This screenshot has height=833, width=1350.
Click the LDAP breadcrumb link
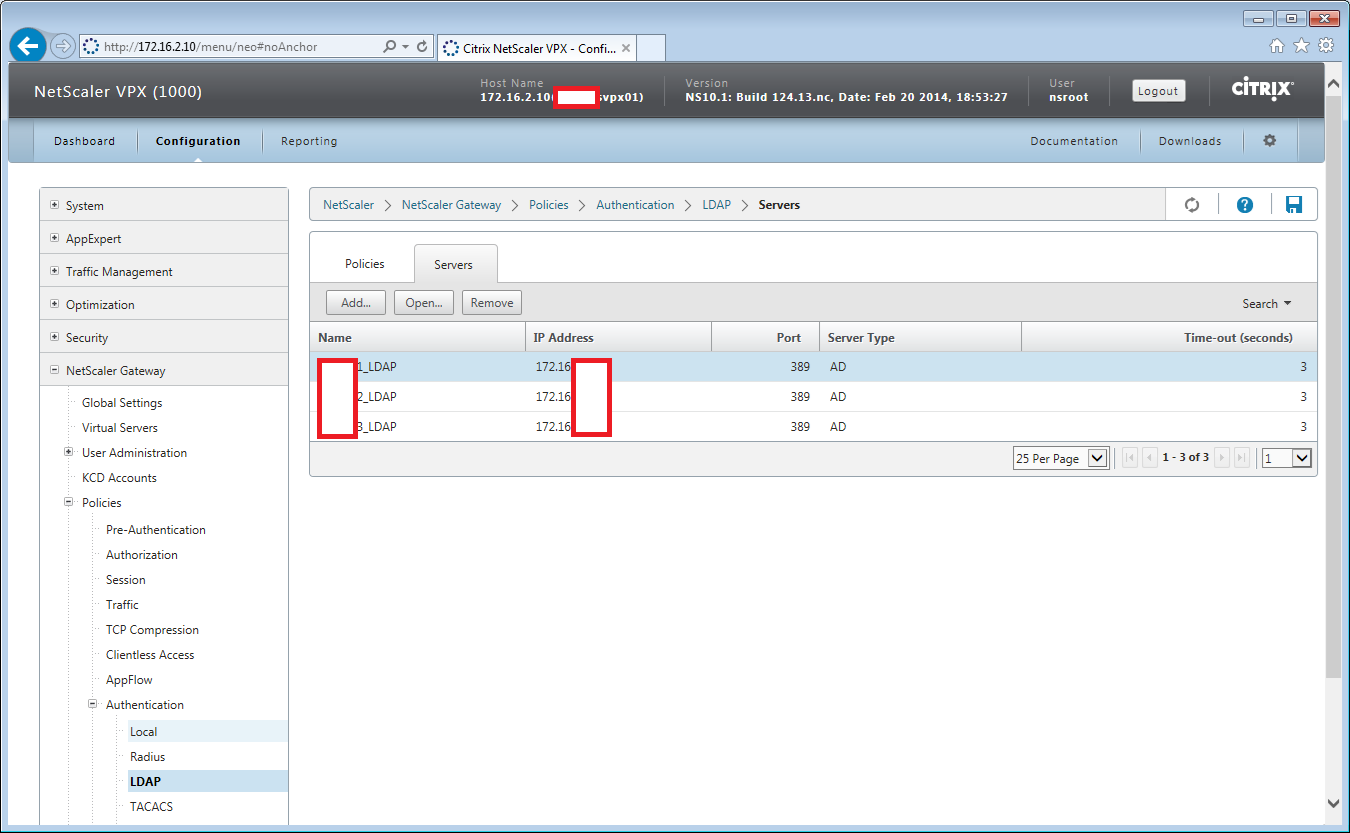tap(717, 205)
